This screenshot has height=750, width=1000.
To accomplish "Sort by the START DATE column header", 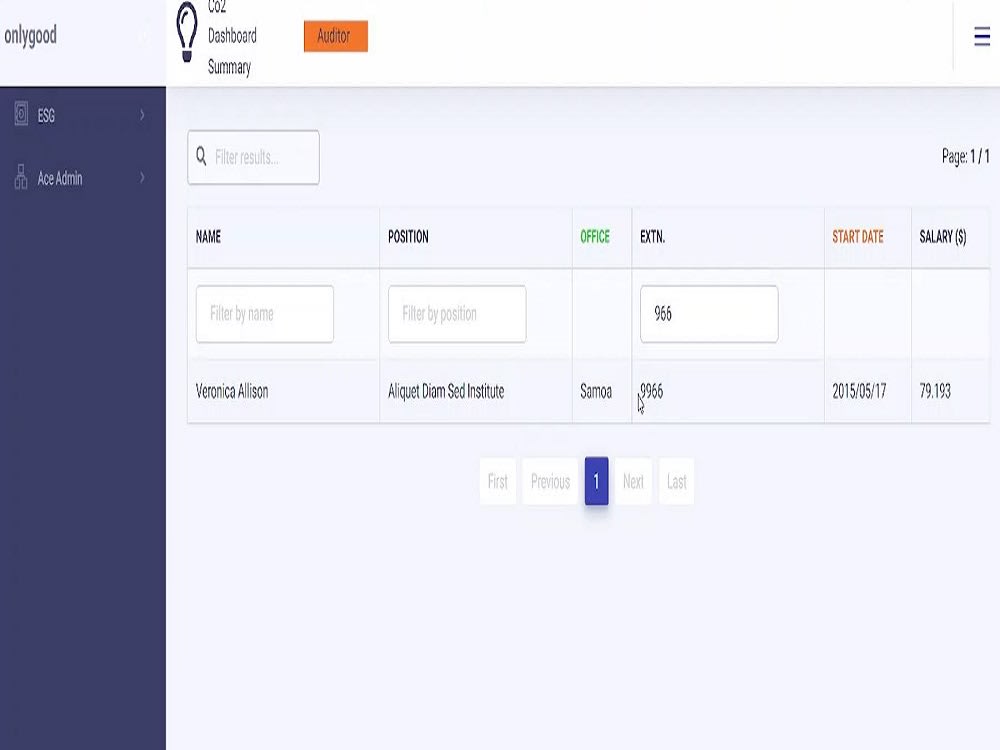I will tap(858, 237).
